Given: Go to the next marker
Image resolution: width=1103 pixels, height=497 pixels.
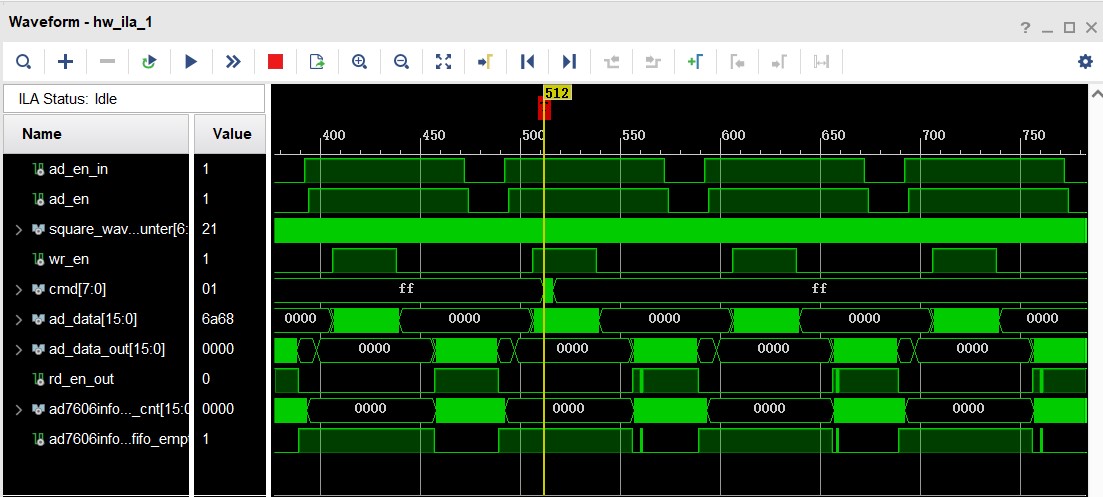Looking at the screenshot, I should (x=779, y=62).
